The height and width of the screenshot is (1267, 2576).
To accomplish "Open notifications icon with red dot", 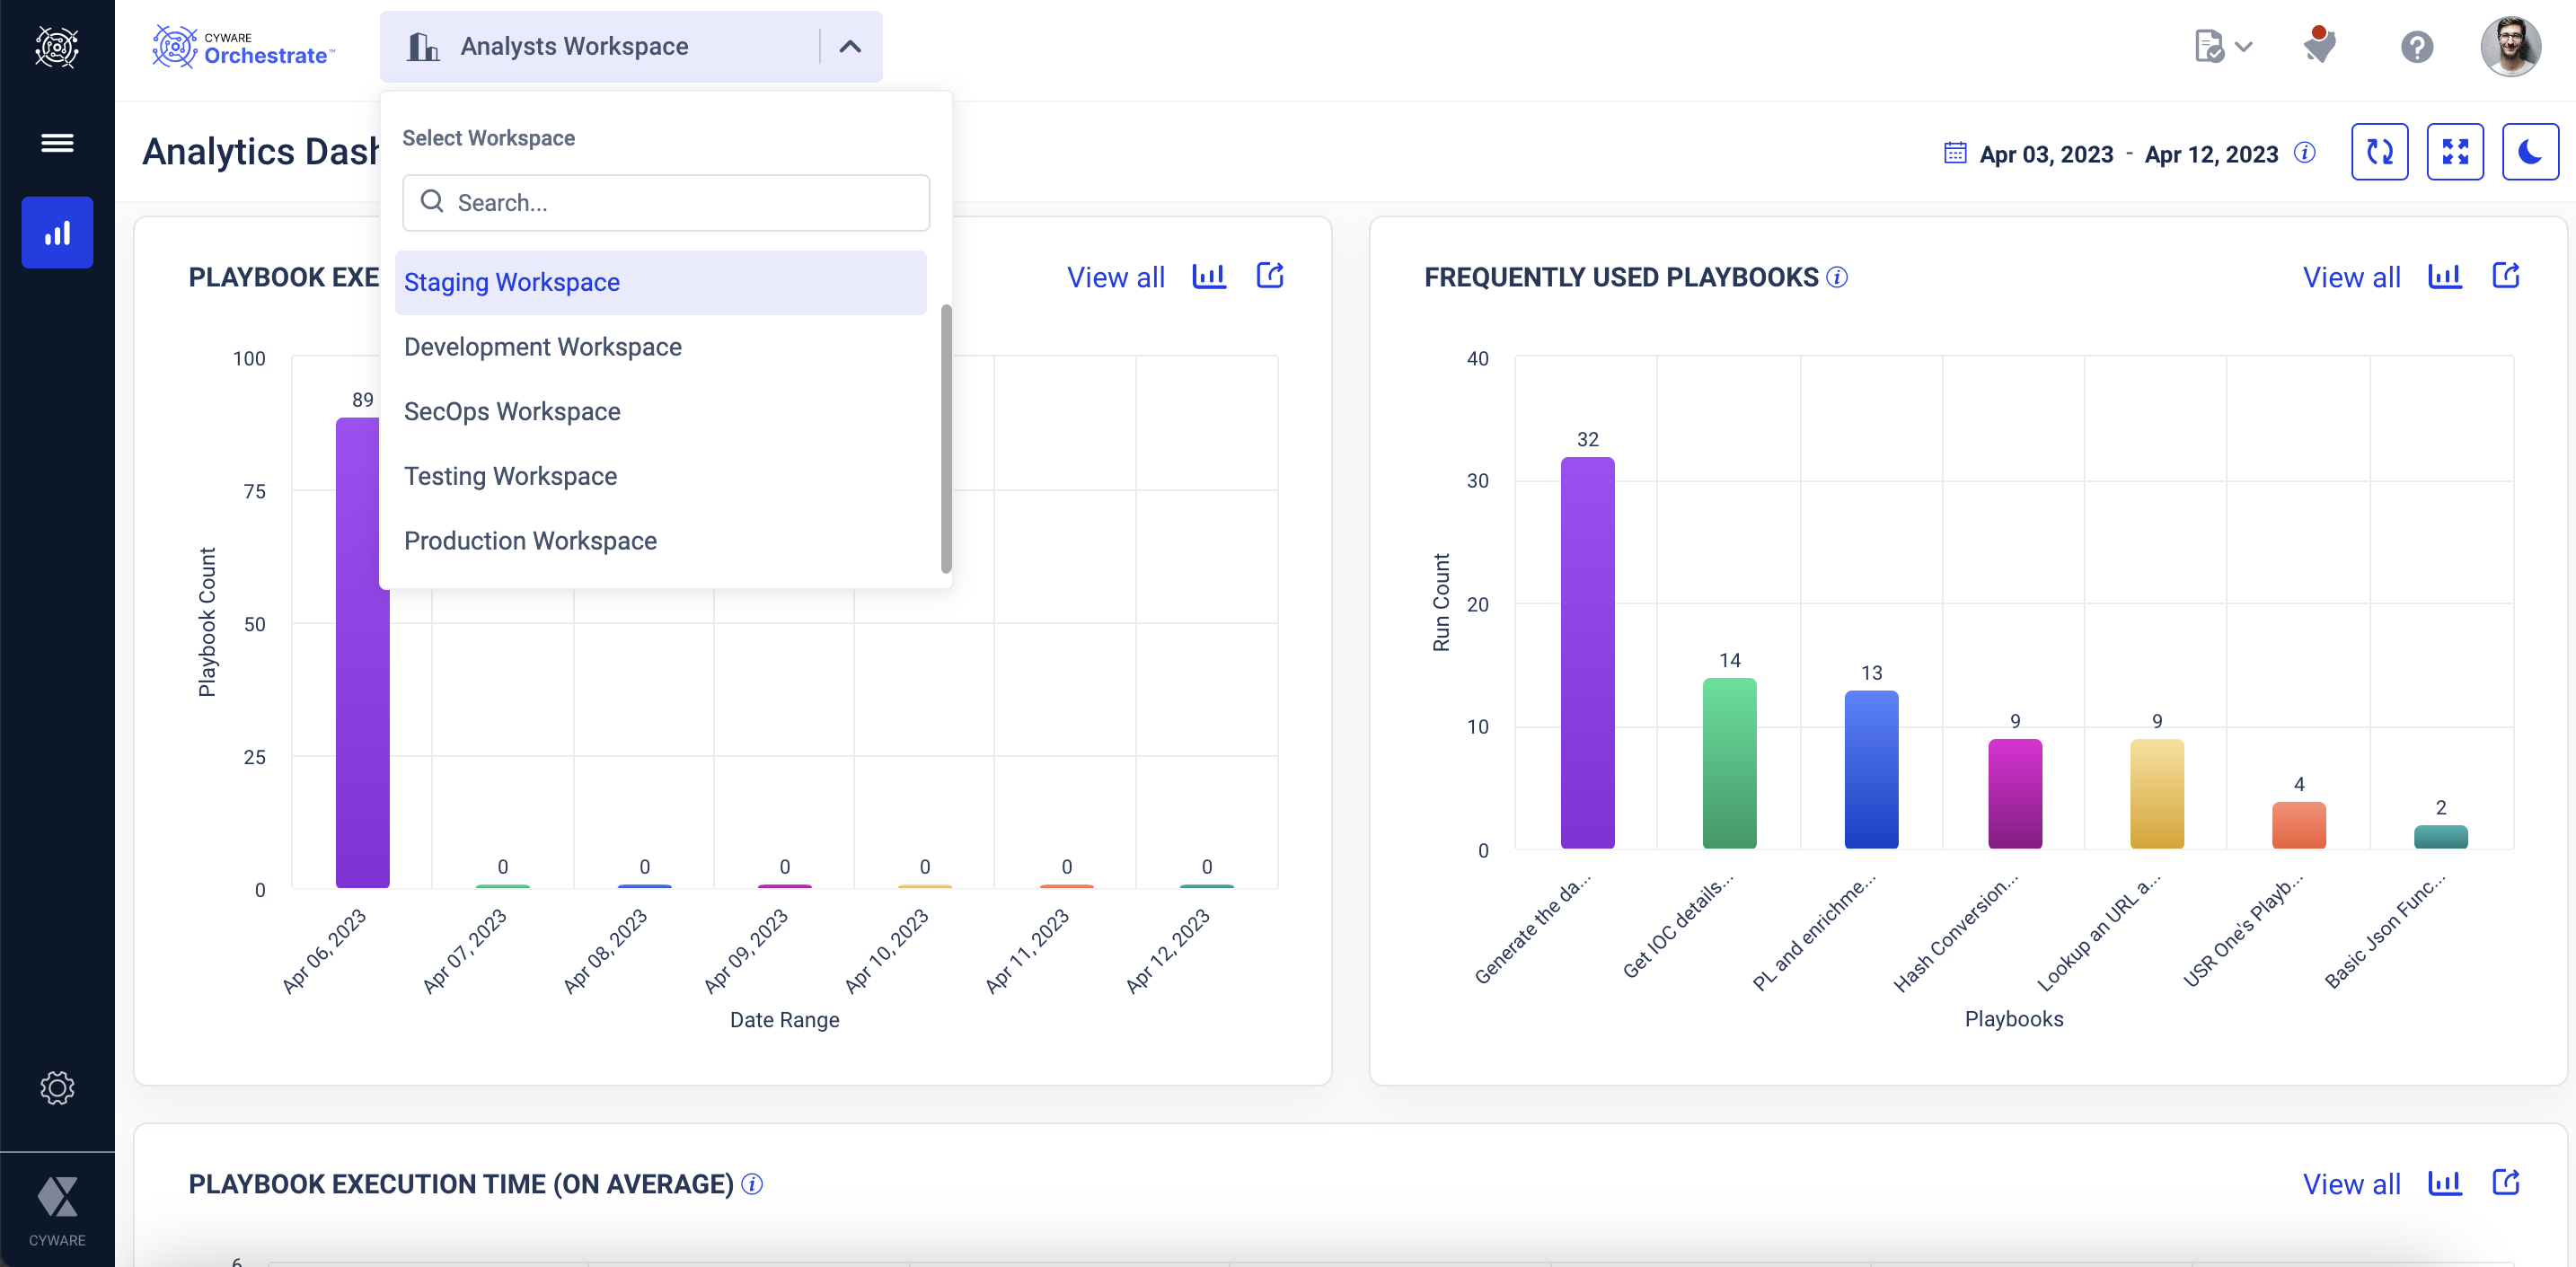I will [x=2319, y=45].
